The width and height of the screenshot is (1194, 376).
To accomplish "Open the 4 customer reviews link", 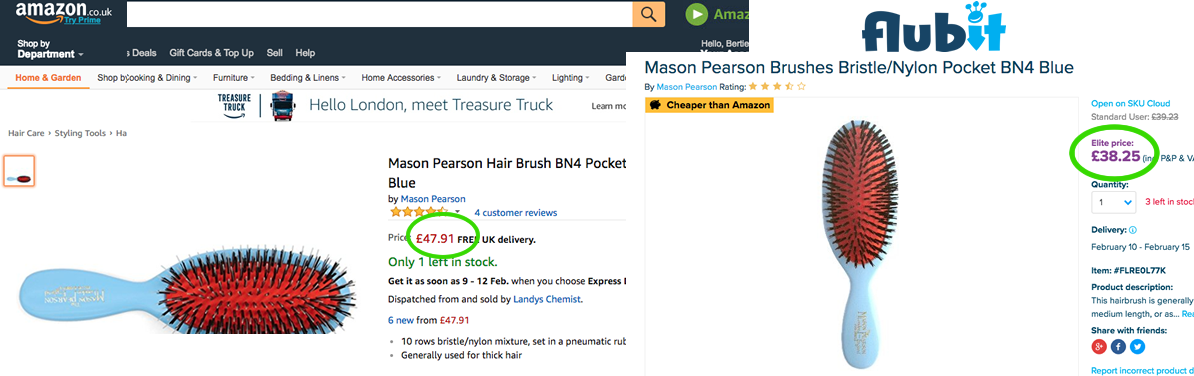I will click(x=516, y=212).
